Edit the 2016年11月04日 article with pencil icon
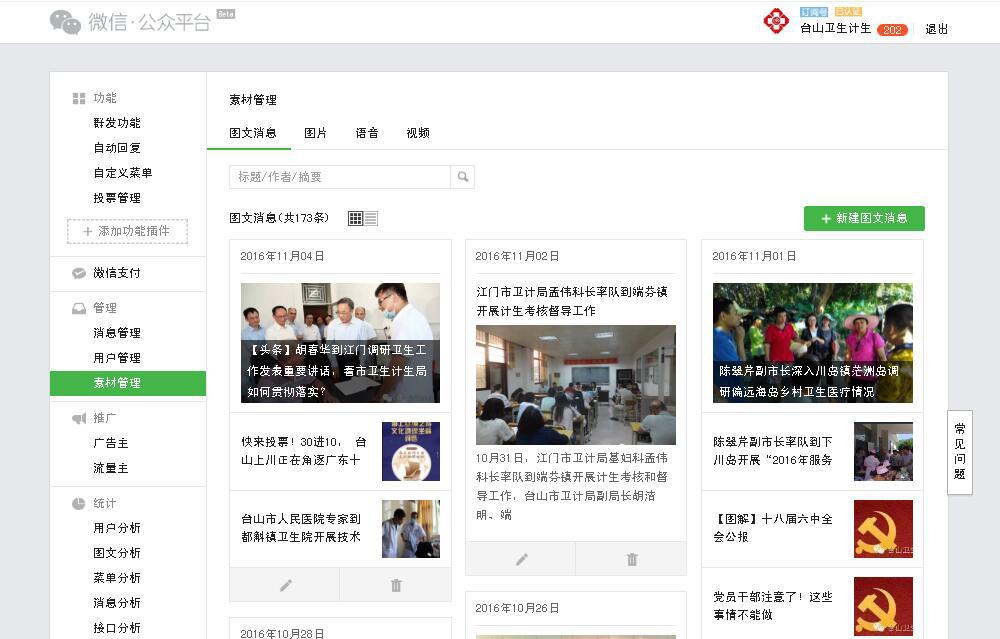Image resolution: width=1000 pixels, height=639 pixels. click(285, 585)
